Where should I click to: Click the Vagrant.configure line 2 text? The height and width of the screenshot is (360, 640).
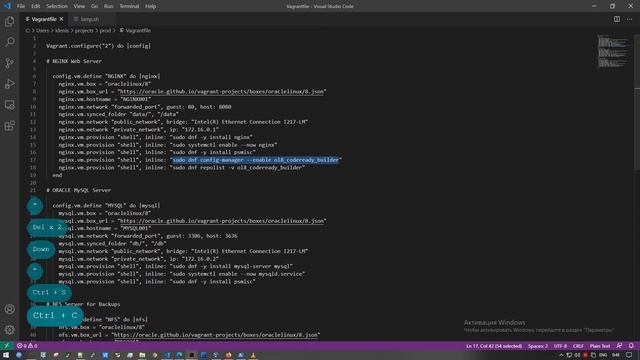pyautogui.click(x=98, y=46)
